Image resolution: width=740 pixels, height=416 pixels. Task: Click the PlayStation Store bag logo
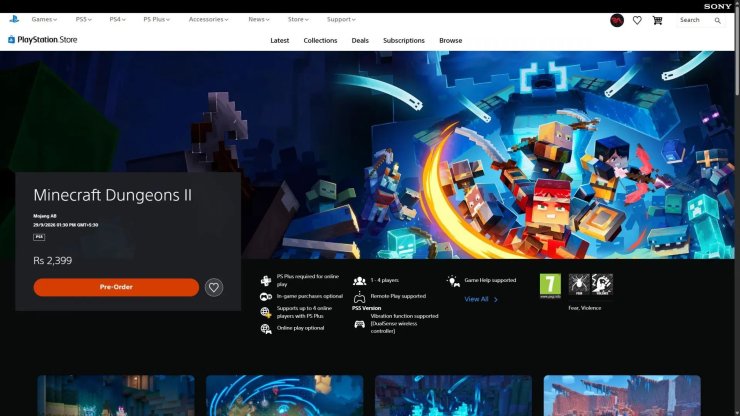(11, 40)
